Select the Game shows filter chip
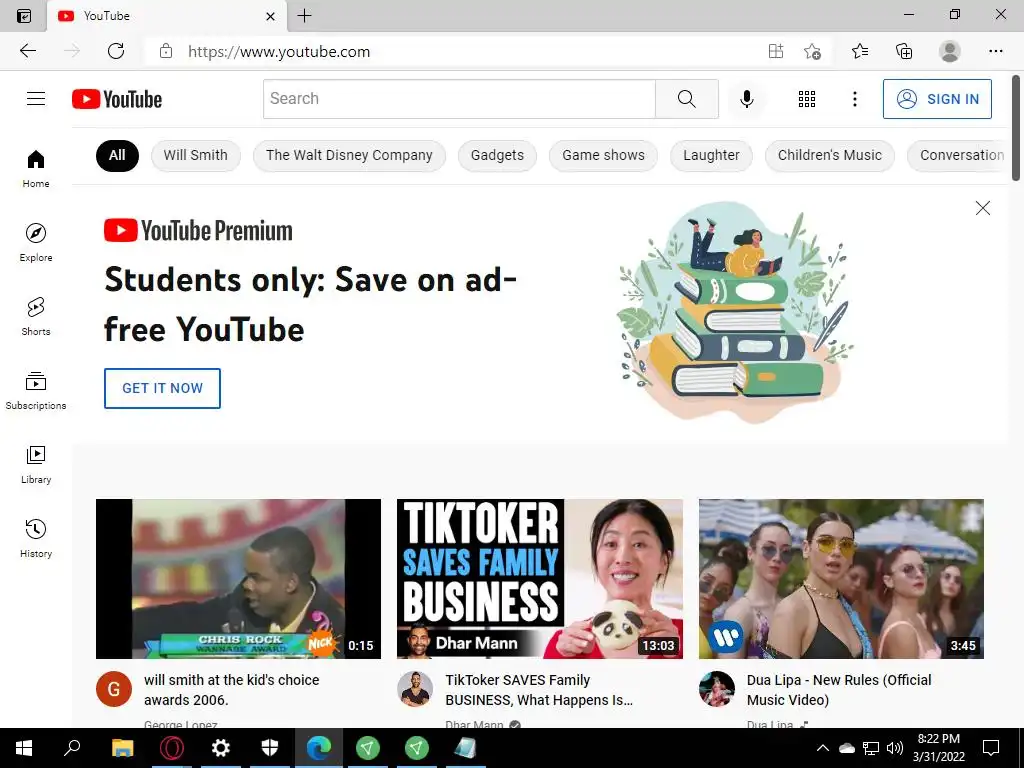Screen dimensions: 1024x768 coord(603,155)
